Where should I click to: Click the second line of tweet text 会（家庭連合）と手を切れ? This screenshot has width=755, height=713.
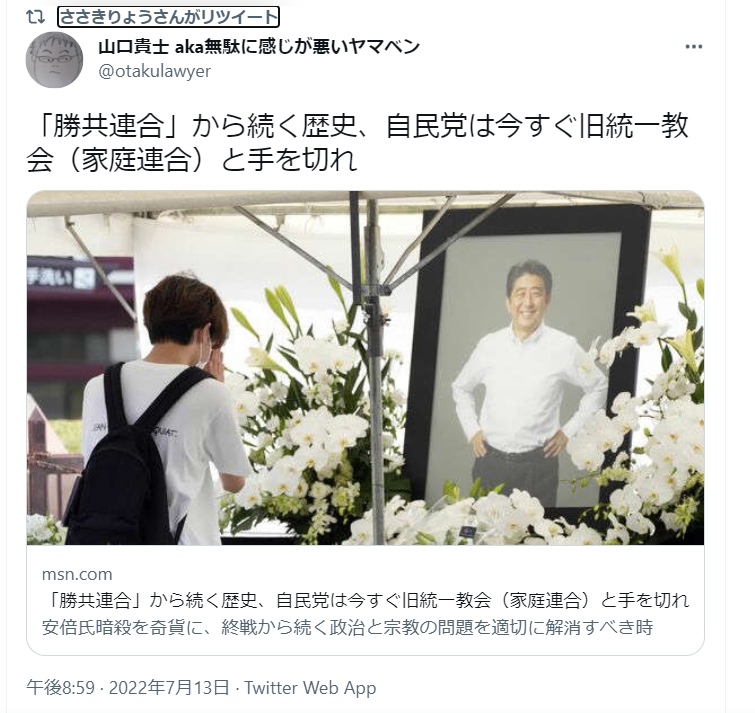[192, 160]
